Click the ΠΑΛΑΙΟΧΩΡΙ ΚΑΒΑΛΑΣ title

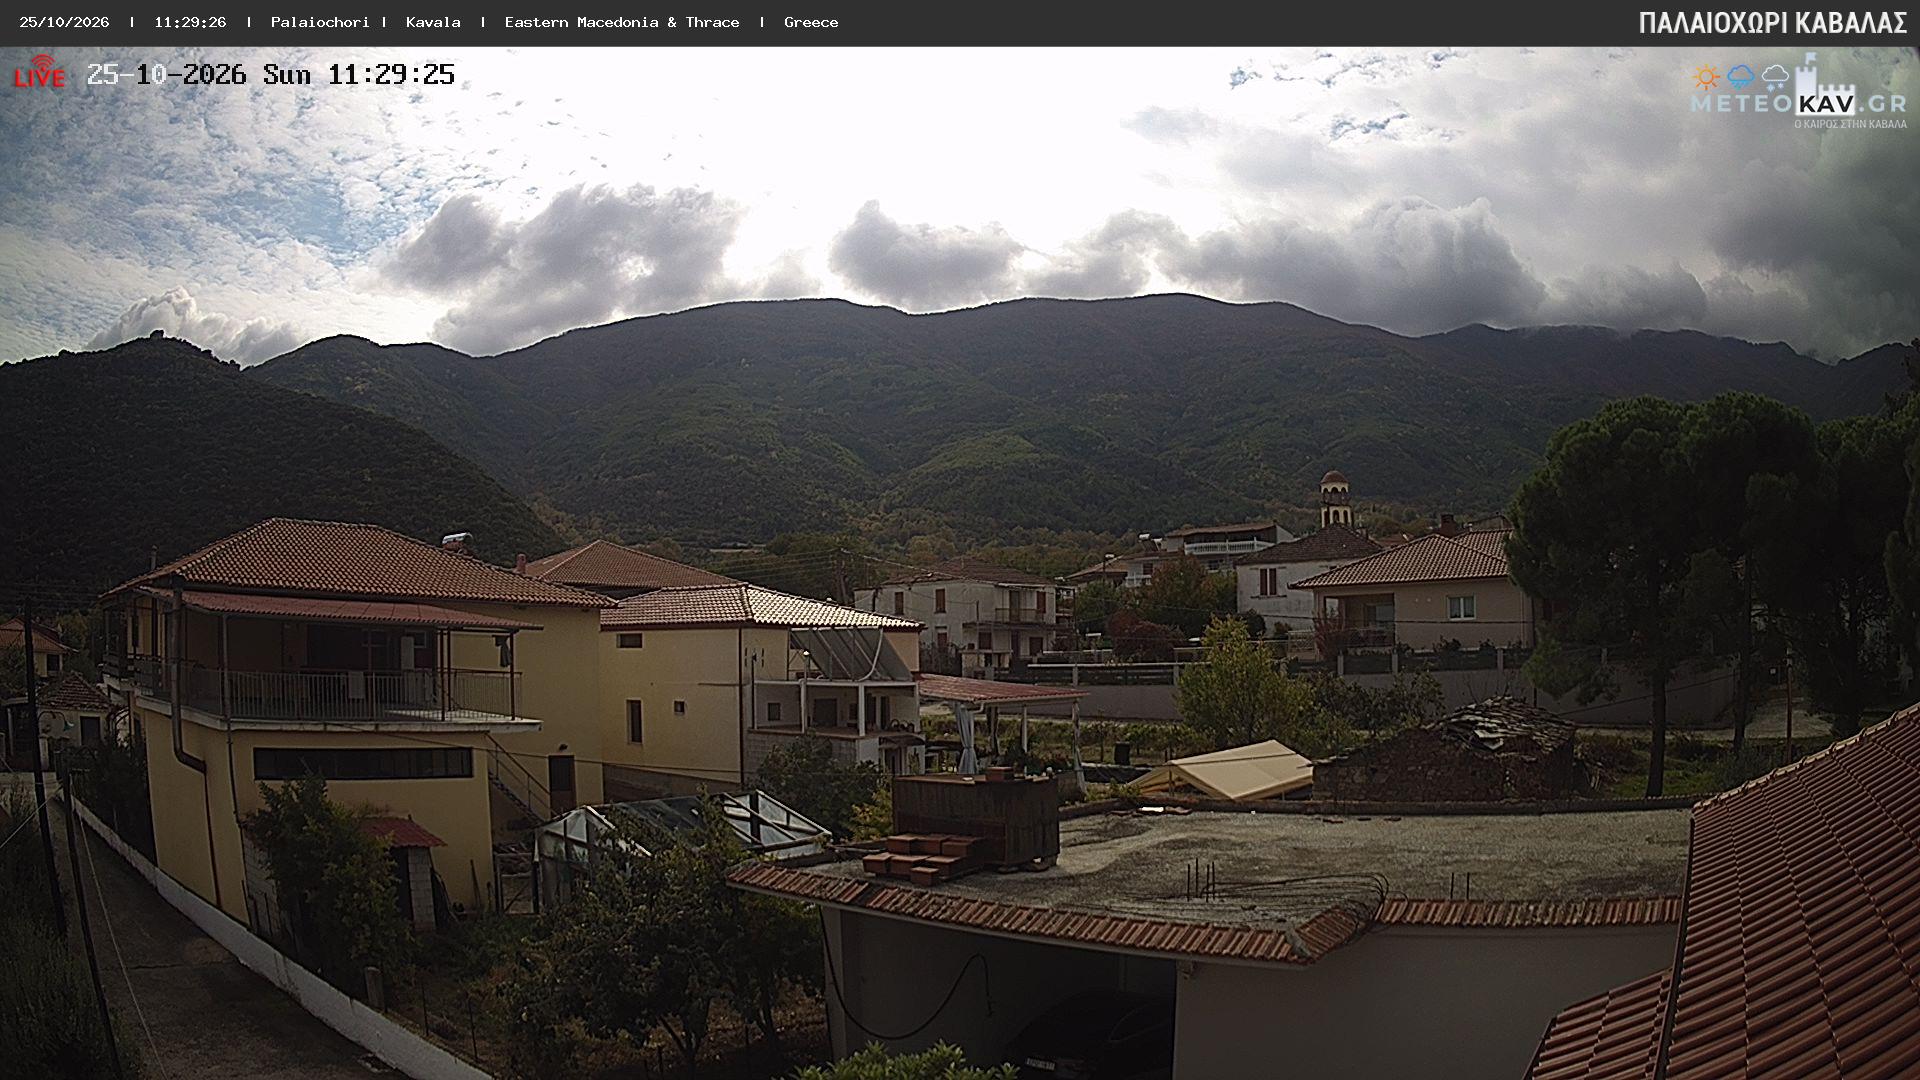point(1773,23)
